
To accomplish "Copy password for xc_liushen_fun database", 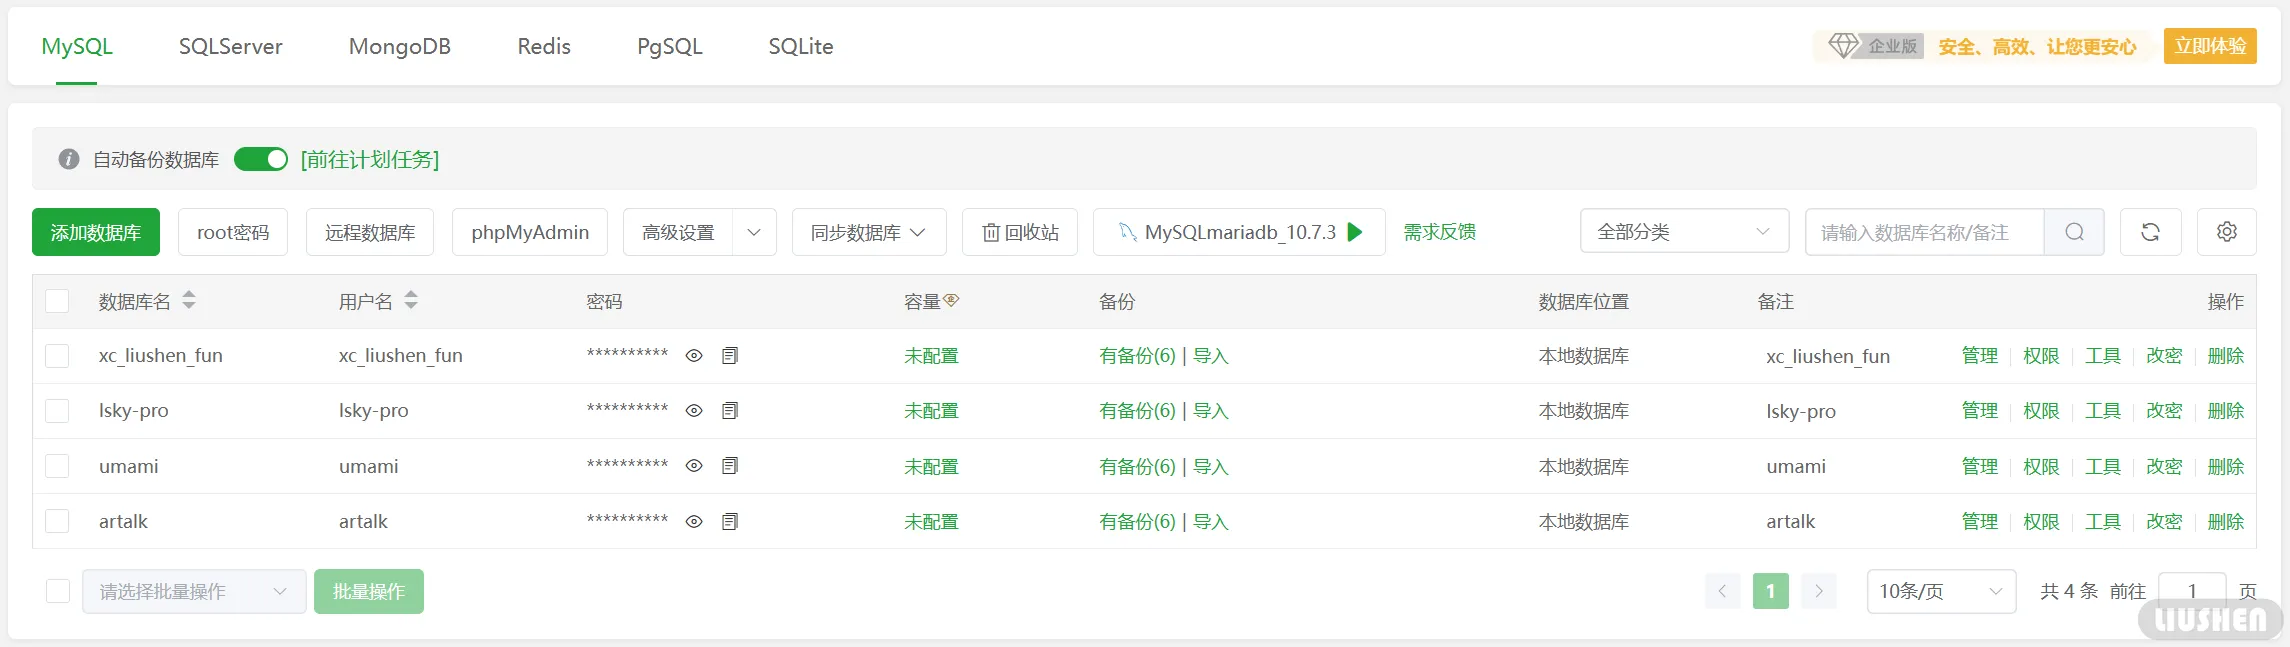I will click(x=730, y=356).
